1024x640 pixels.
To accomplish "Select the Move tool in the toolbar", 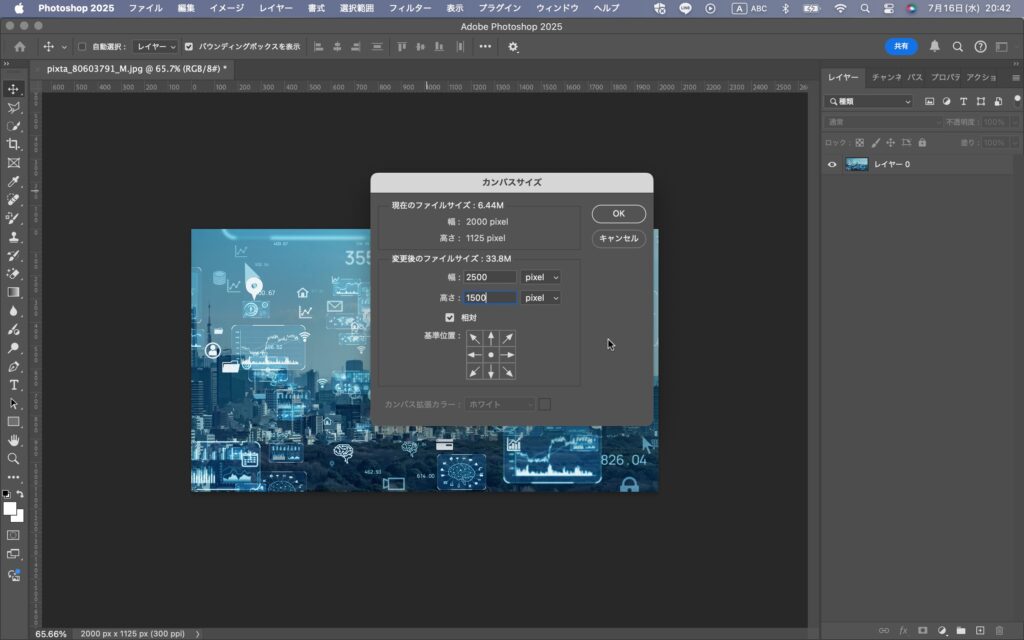I will [13, 89].
